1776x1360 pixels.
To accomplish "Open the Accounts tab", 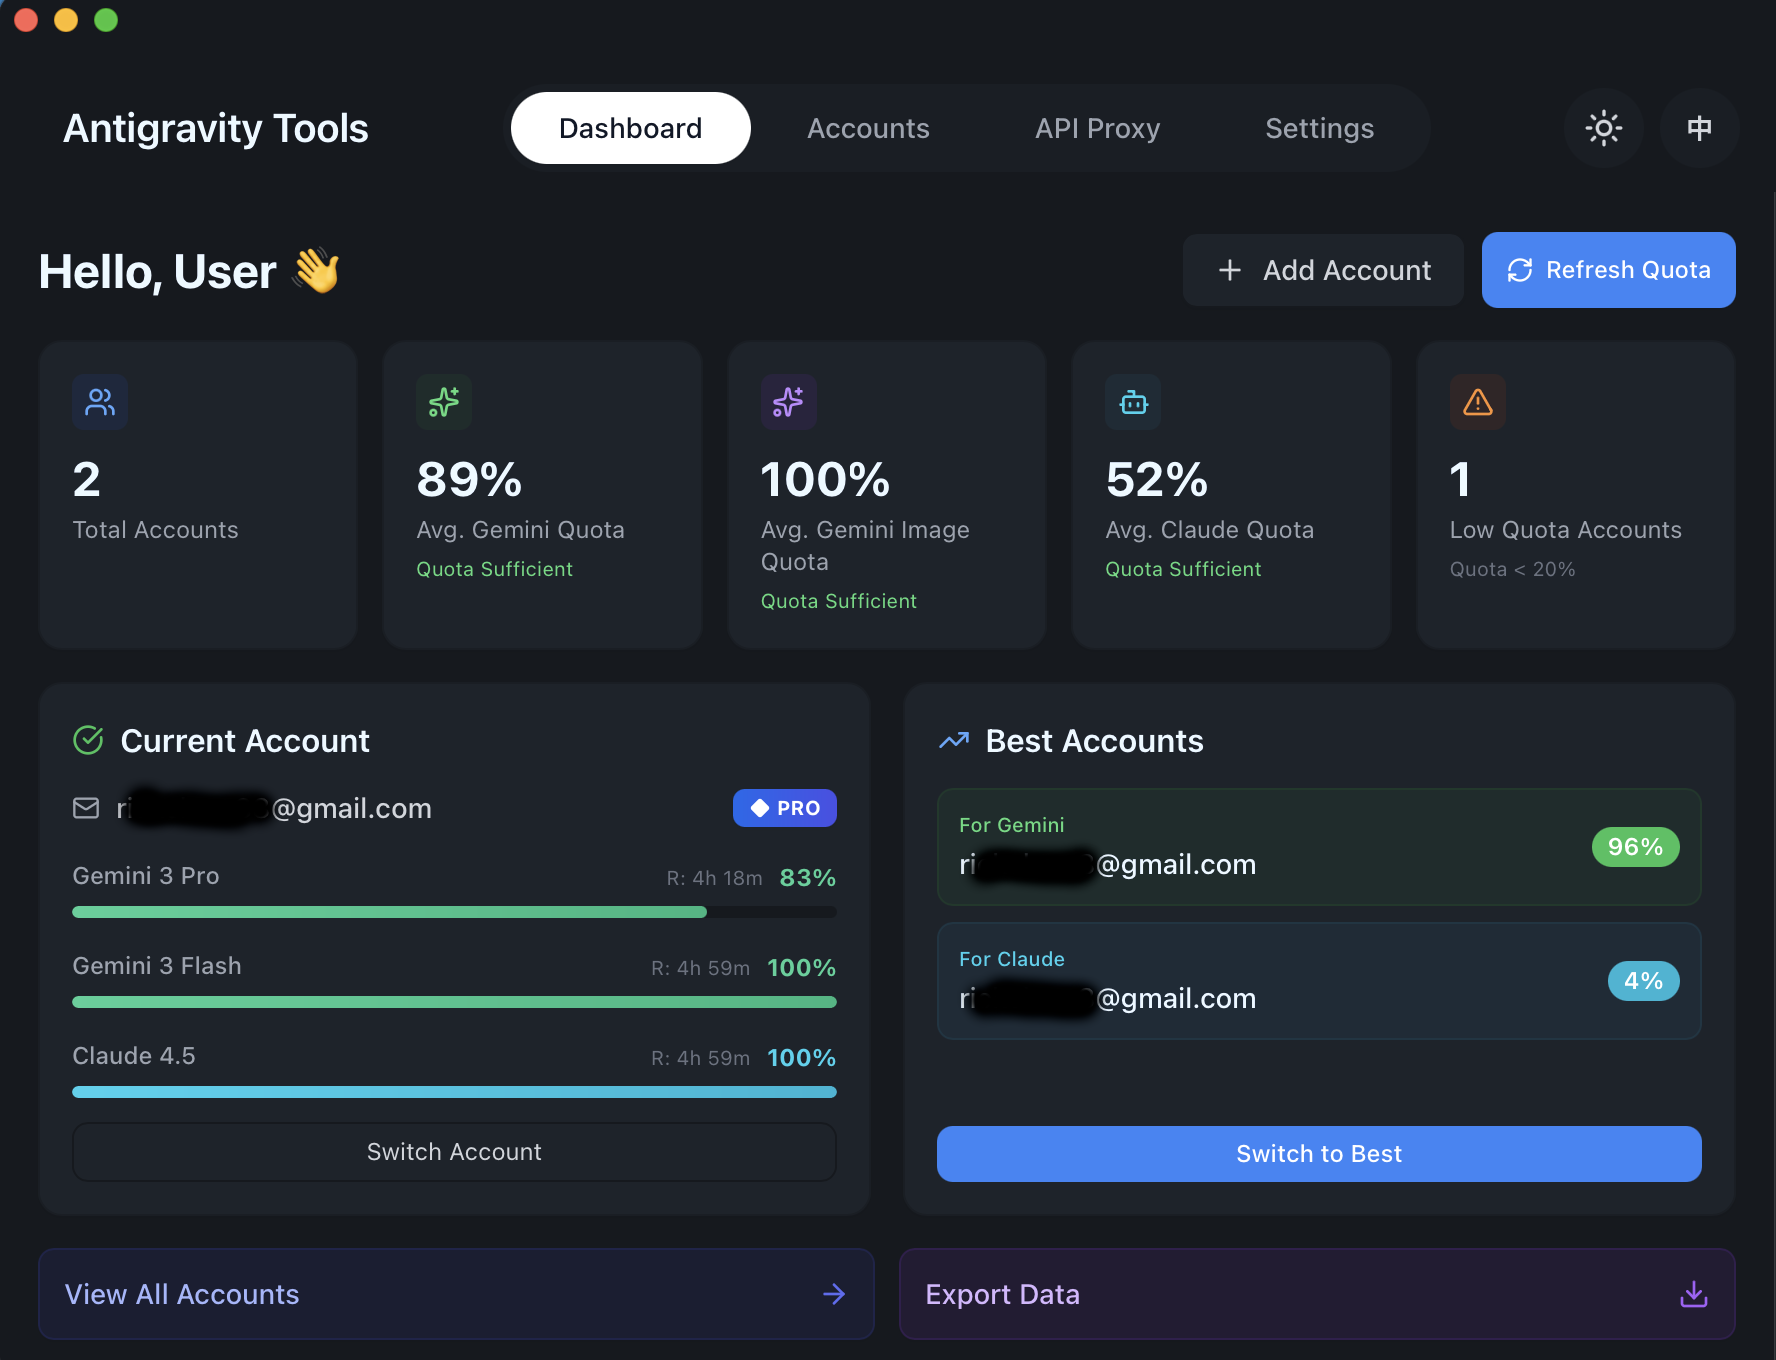I will [868, 128].
